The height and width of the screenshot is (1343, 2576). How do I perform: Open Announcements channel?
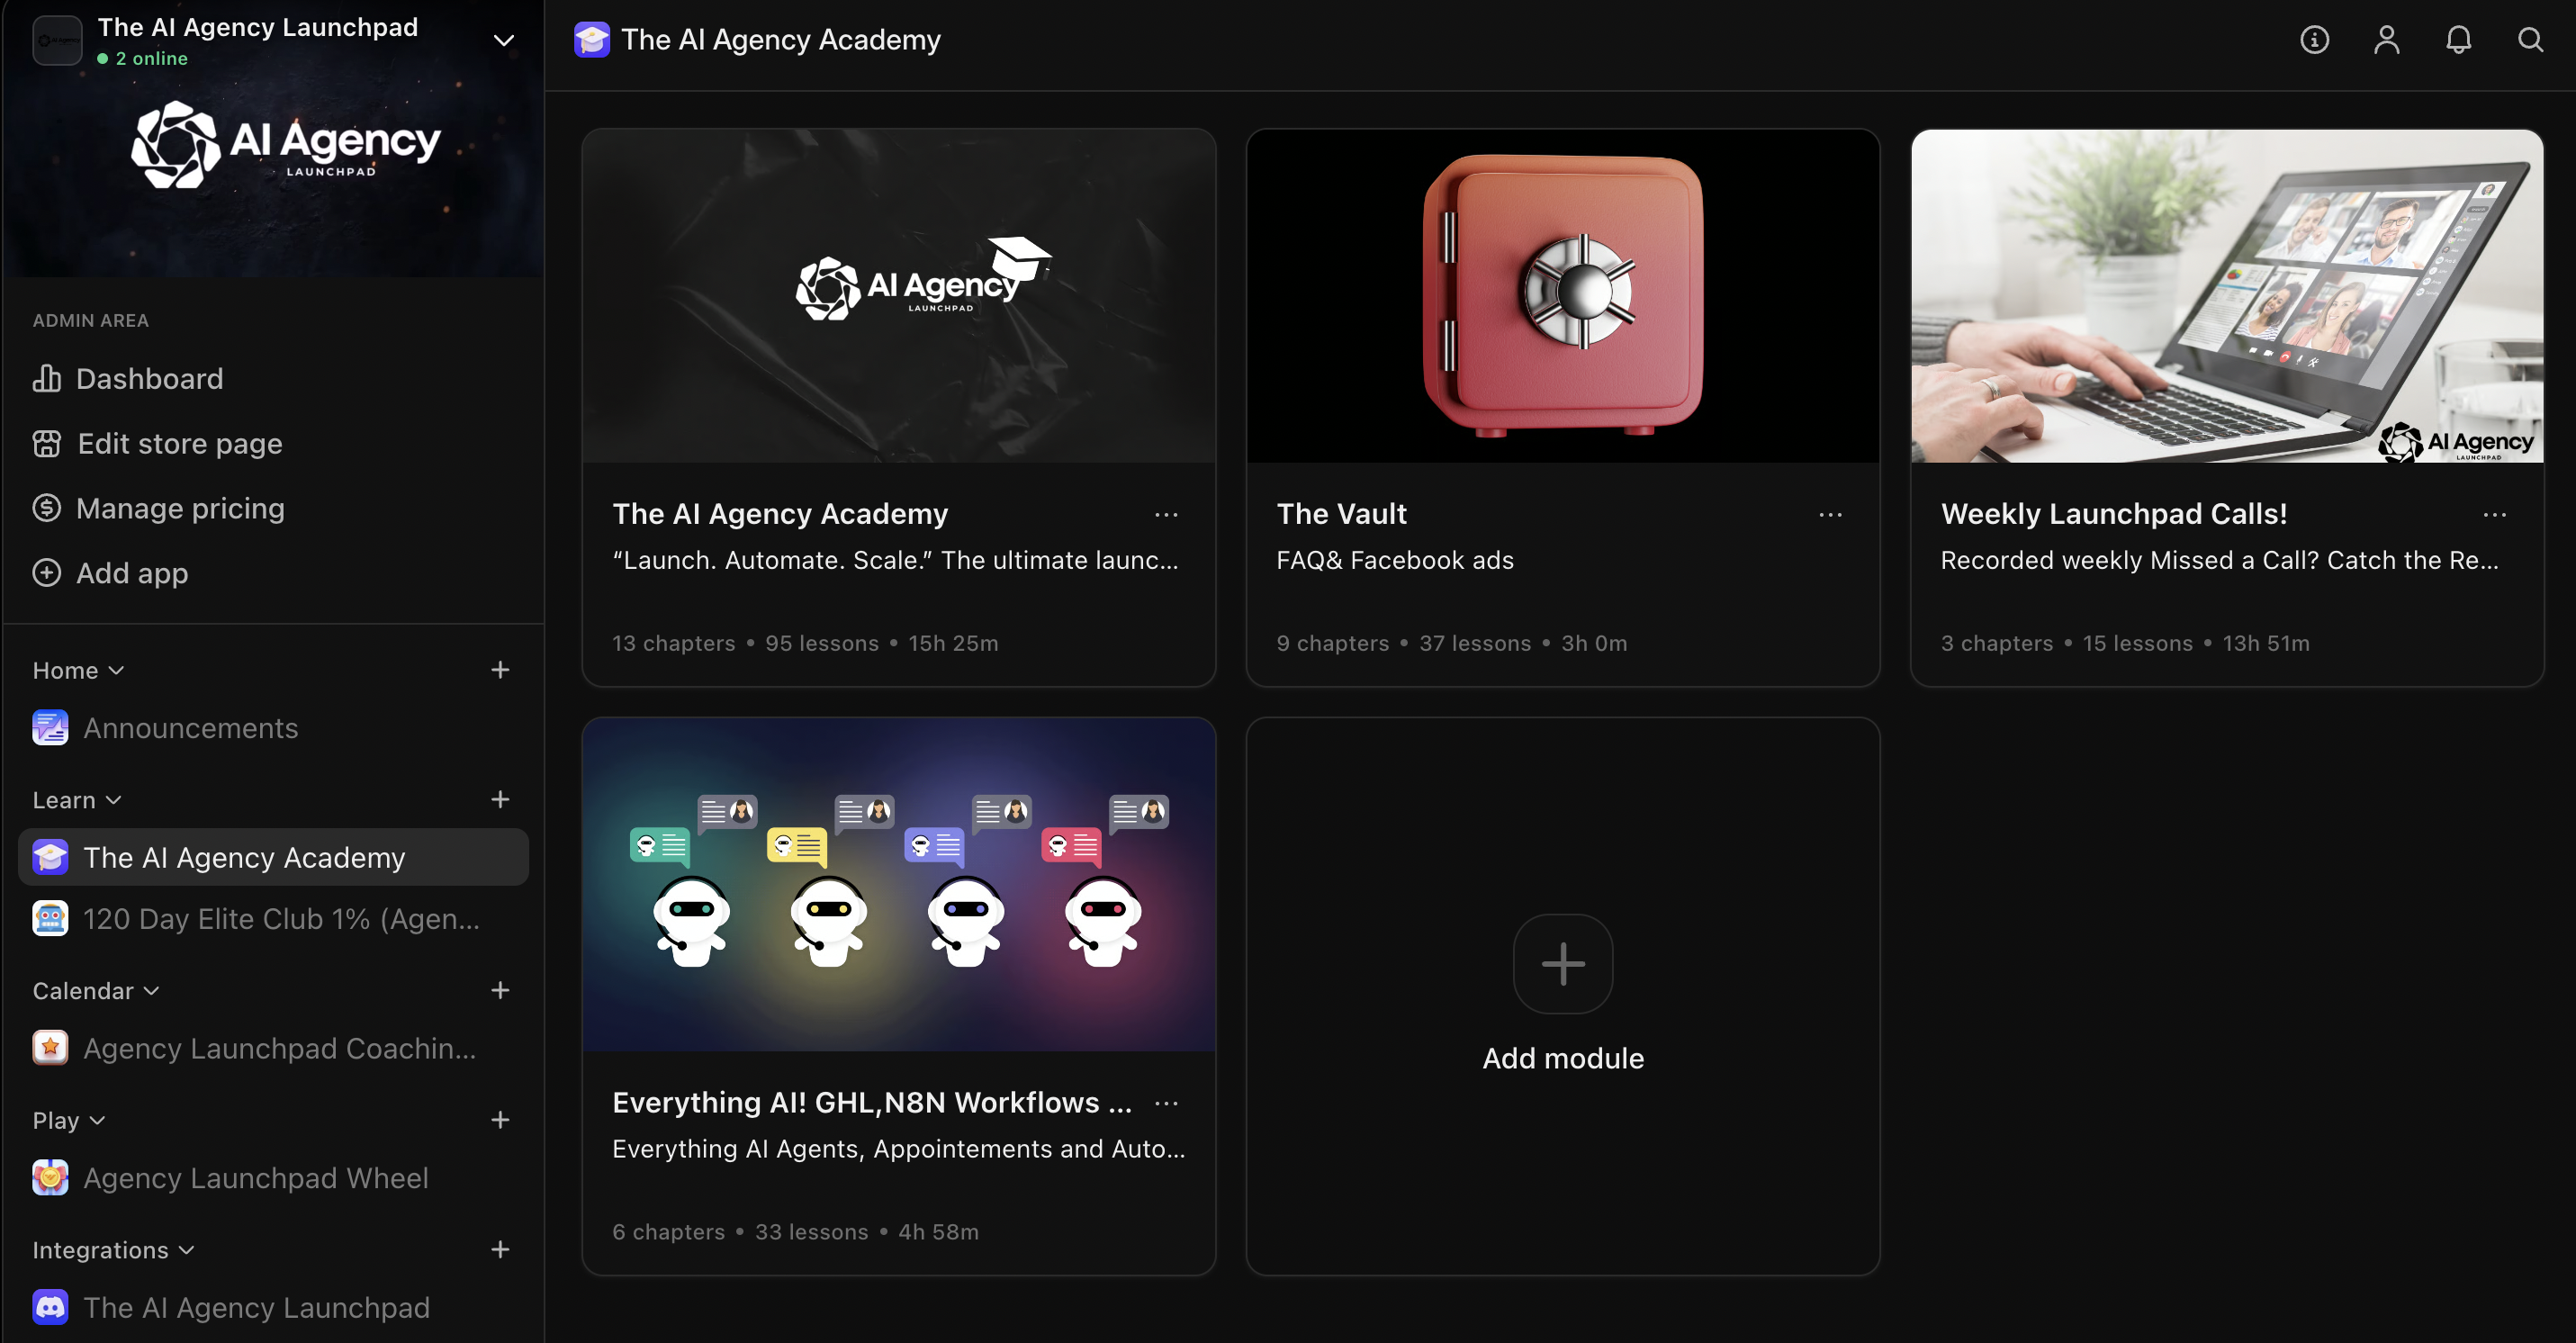[x=273, y=728]
